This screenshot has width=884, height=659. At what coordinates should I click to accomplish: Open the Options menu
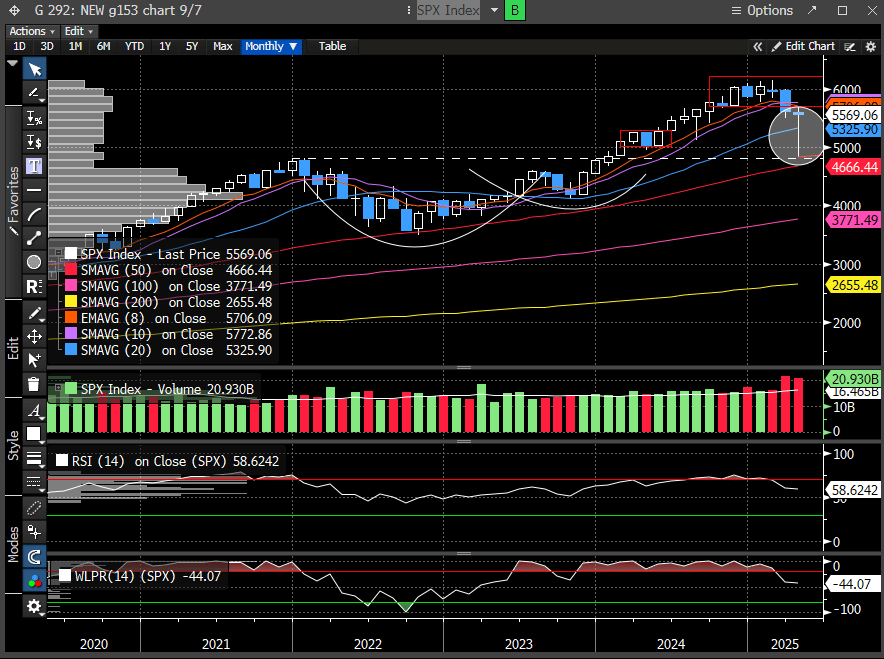click(x=762, y=10)
